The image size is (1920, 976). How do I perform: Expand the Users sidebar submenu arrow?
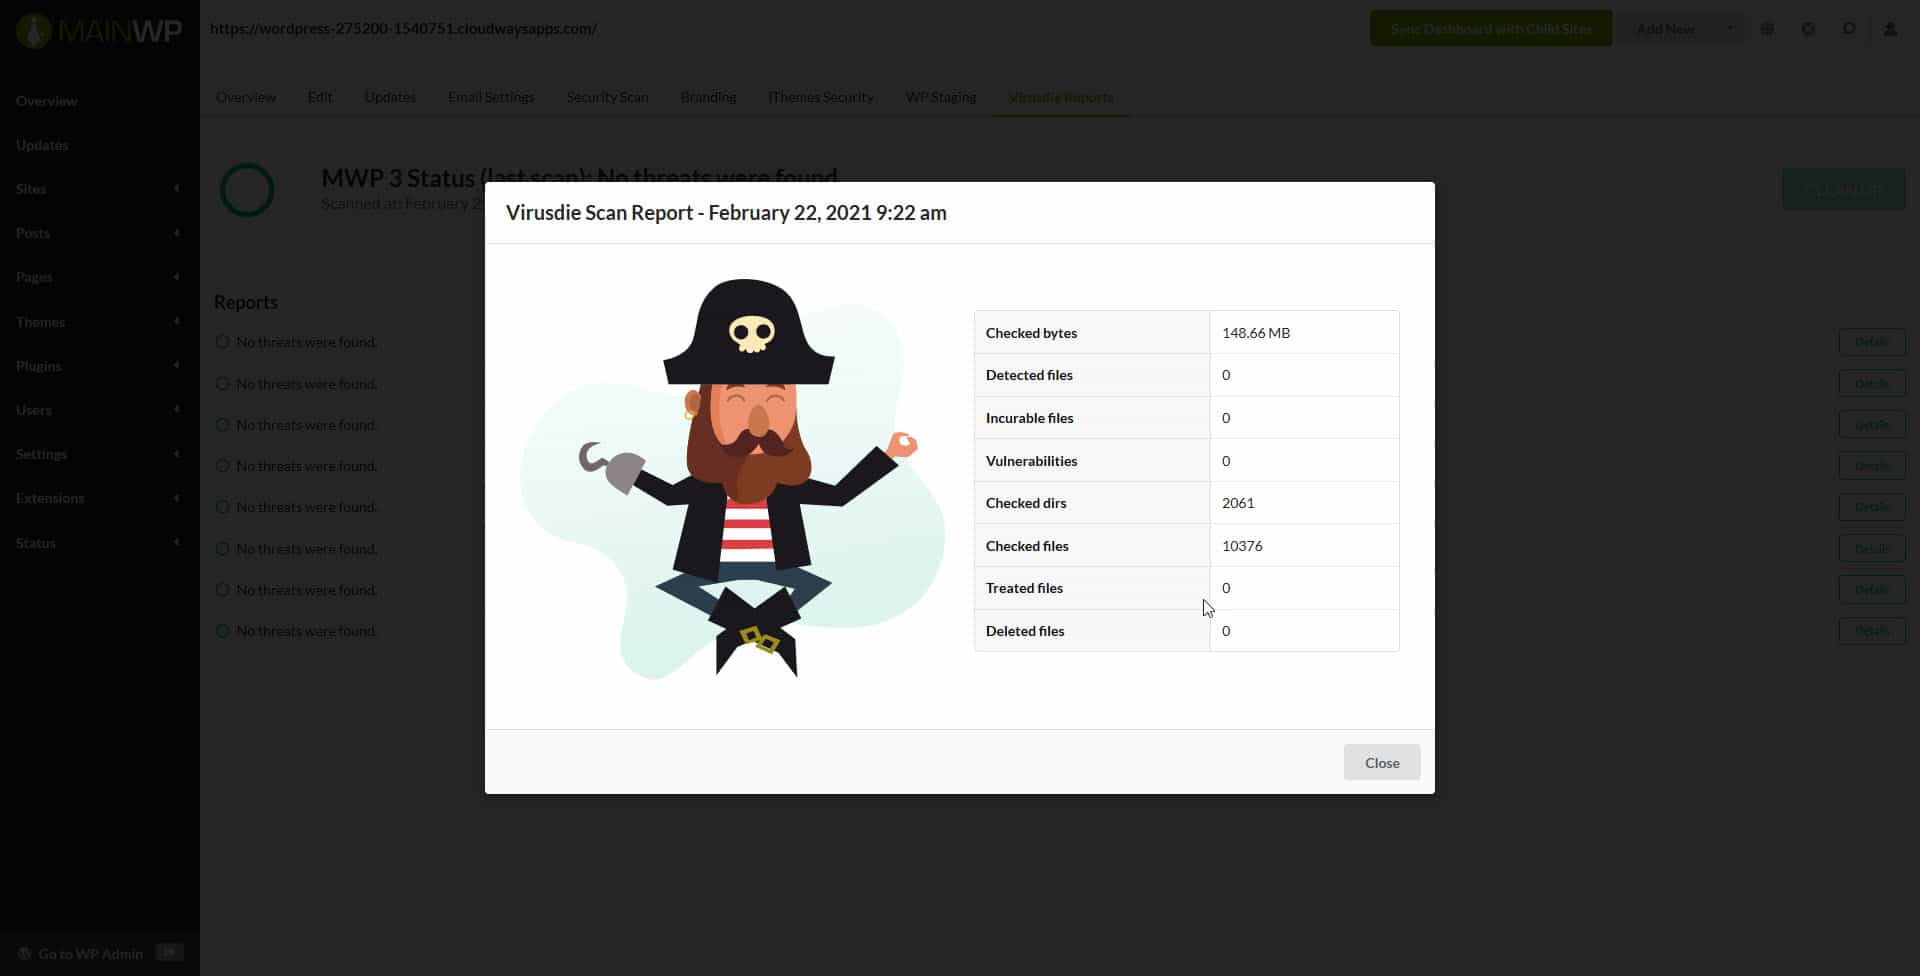click(176, 410)
